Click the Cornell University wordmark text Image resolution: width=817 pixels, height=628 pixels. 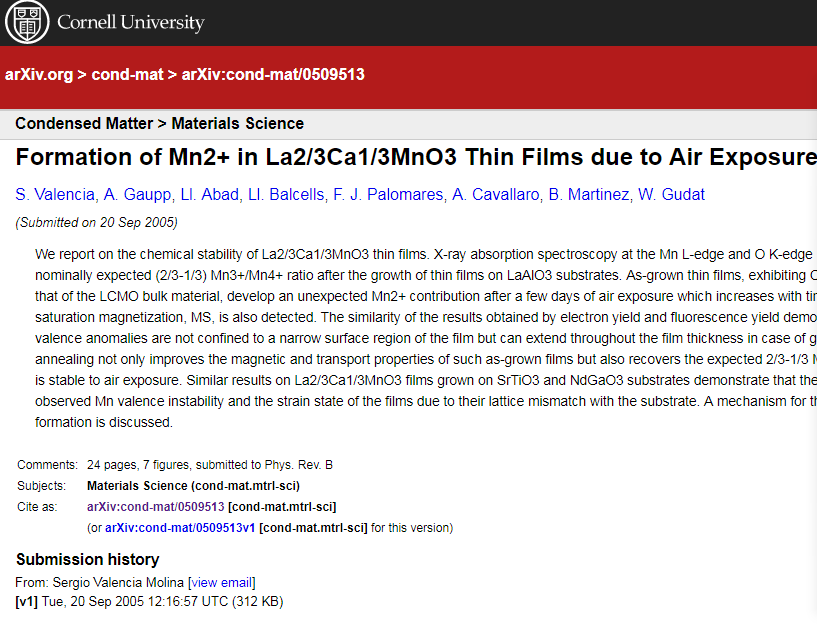click(x=130, y=22)
